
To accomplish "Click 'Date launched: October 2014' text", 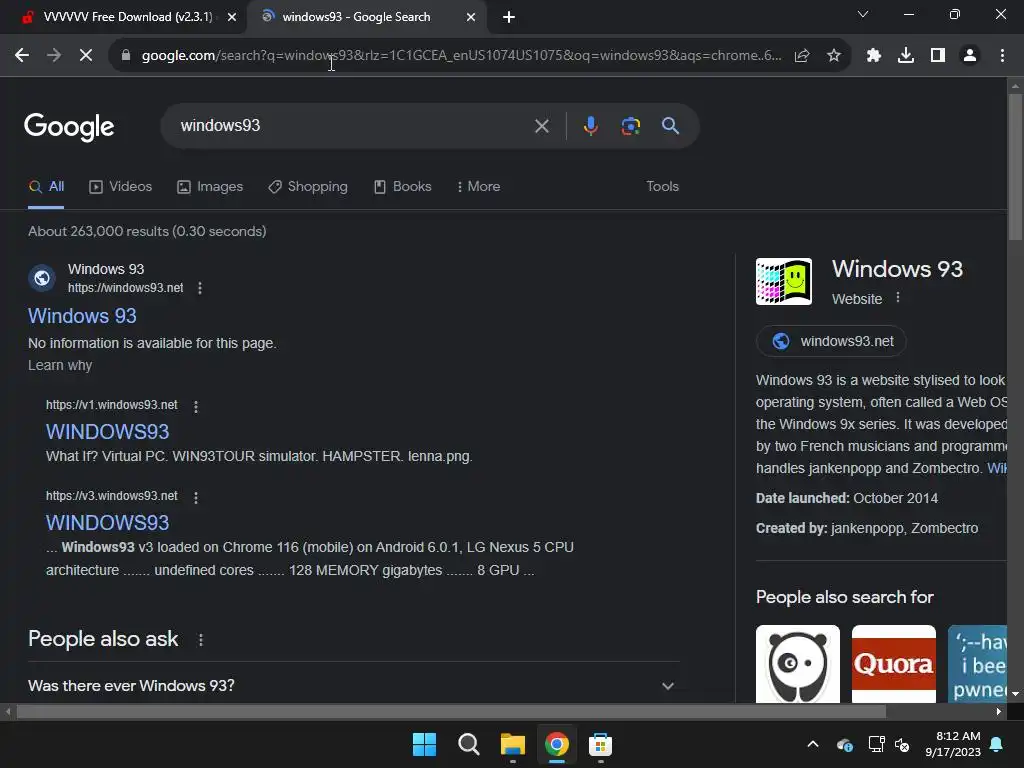I will [846, 498].
